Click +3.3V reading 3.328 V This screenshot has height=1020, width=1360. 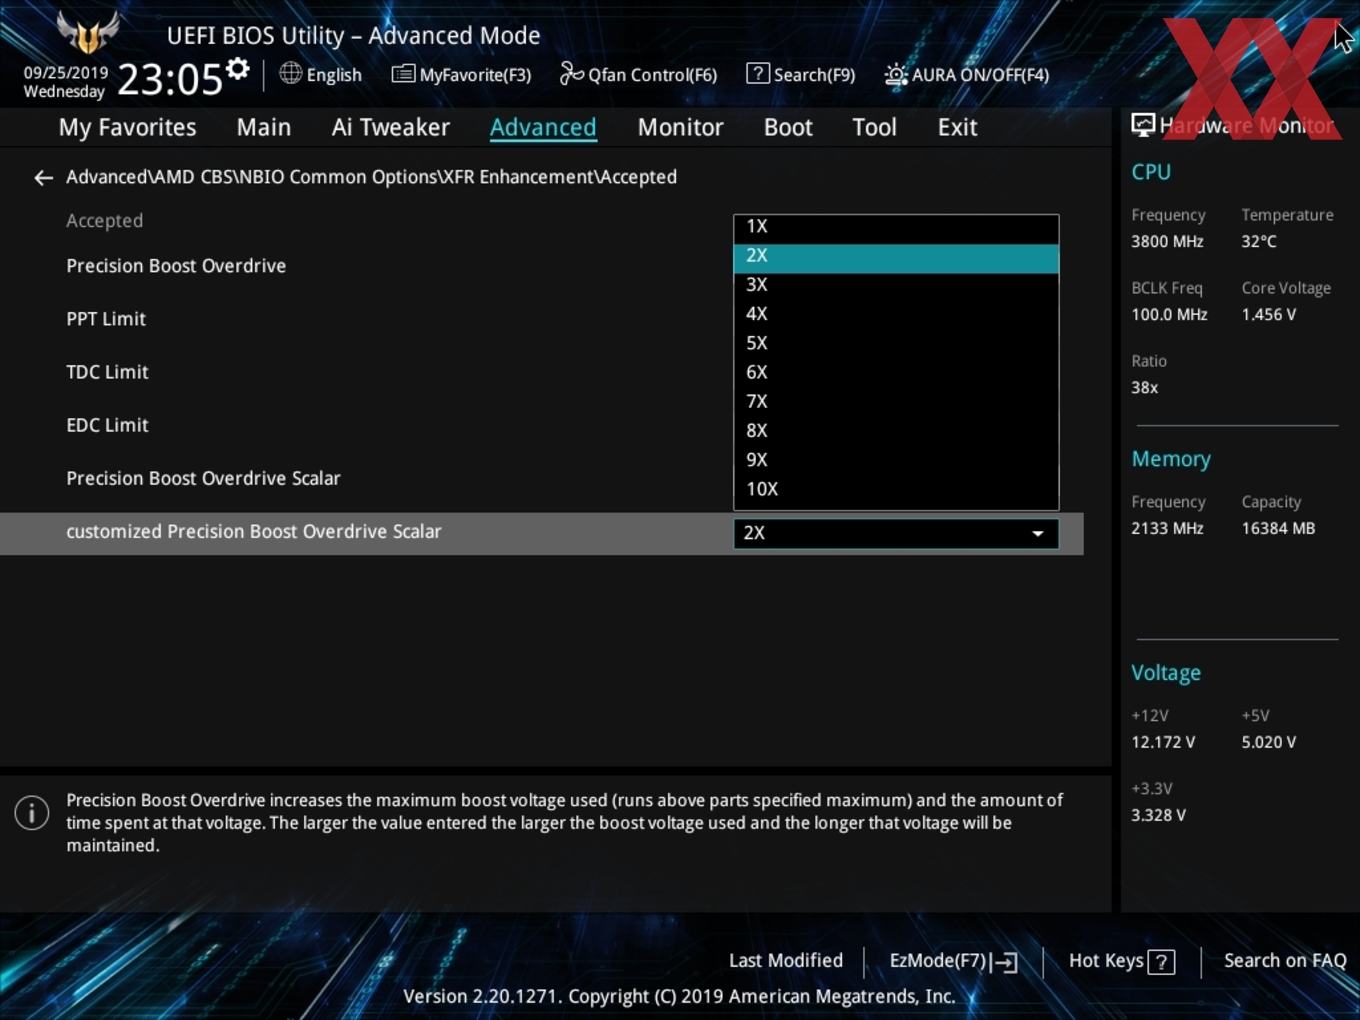[x=1158, y=816]
